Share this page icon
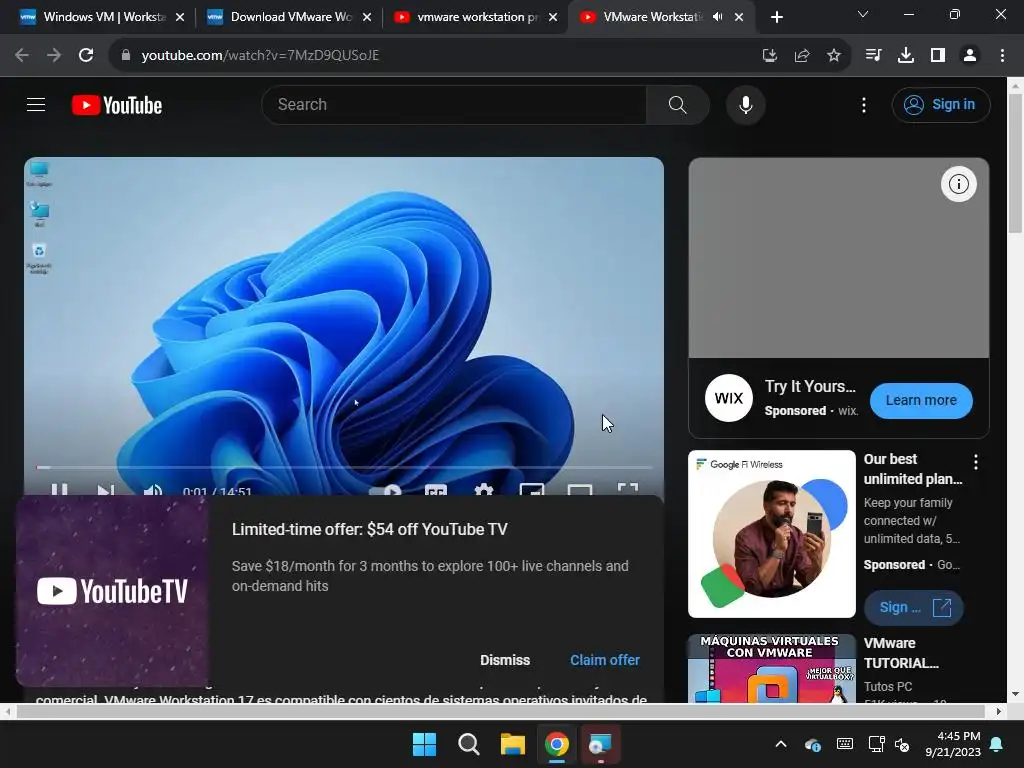Image resolution: width=1024 pixels, height=768 pixels. coord(802,56)
